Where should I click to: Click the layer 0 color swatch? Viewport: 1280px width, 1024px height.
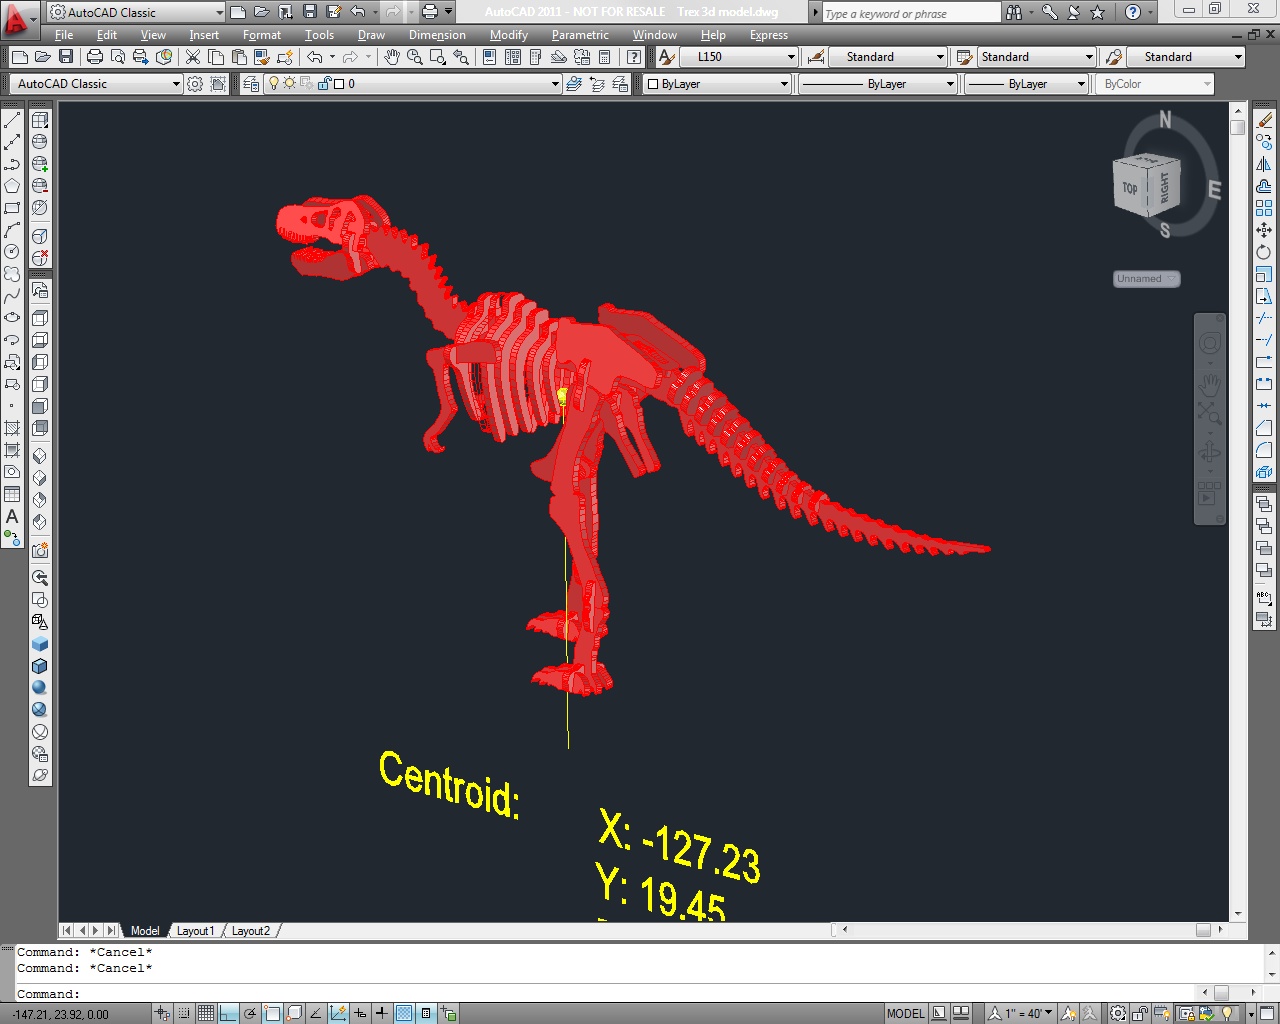point(339,84)
